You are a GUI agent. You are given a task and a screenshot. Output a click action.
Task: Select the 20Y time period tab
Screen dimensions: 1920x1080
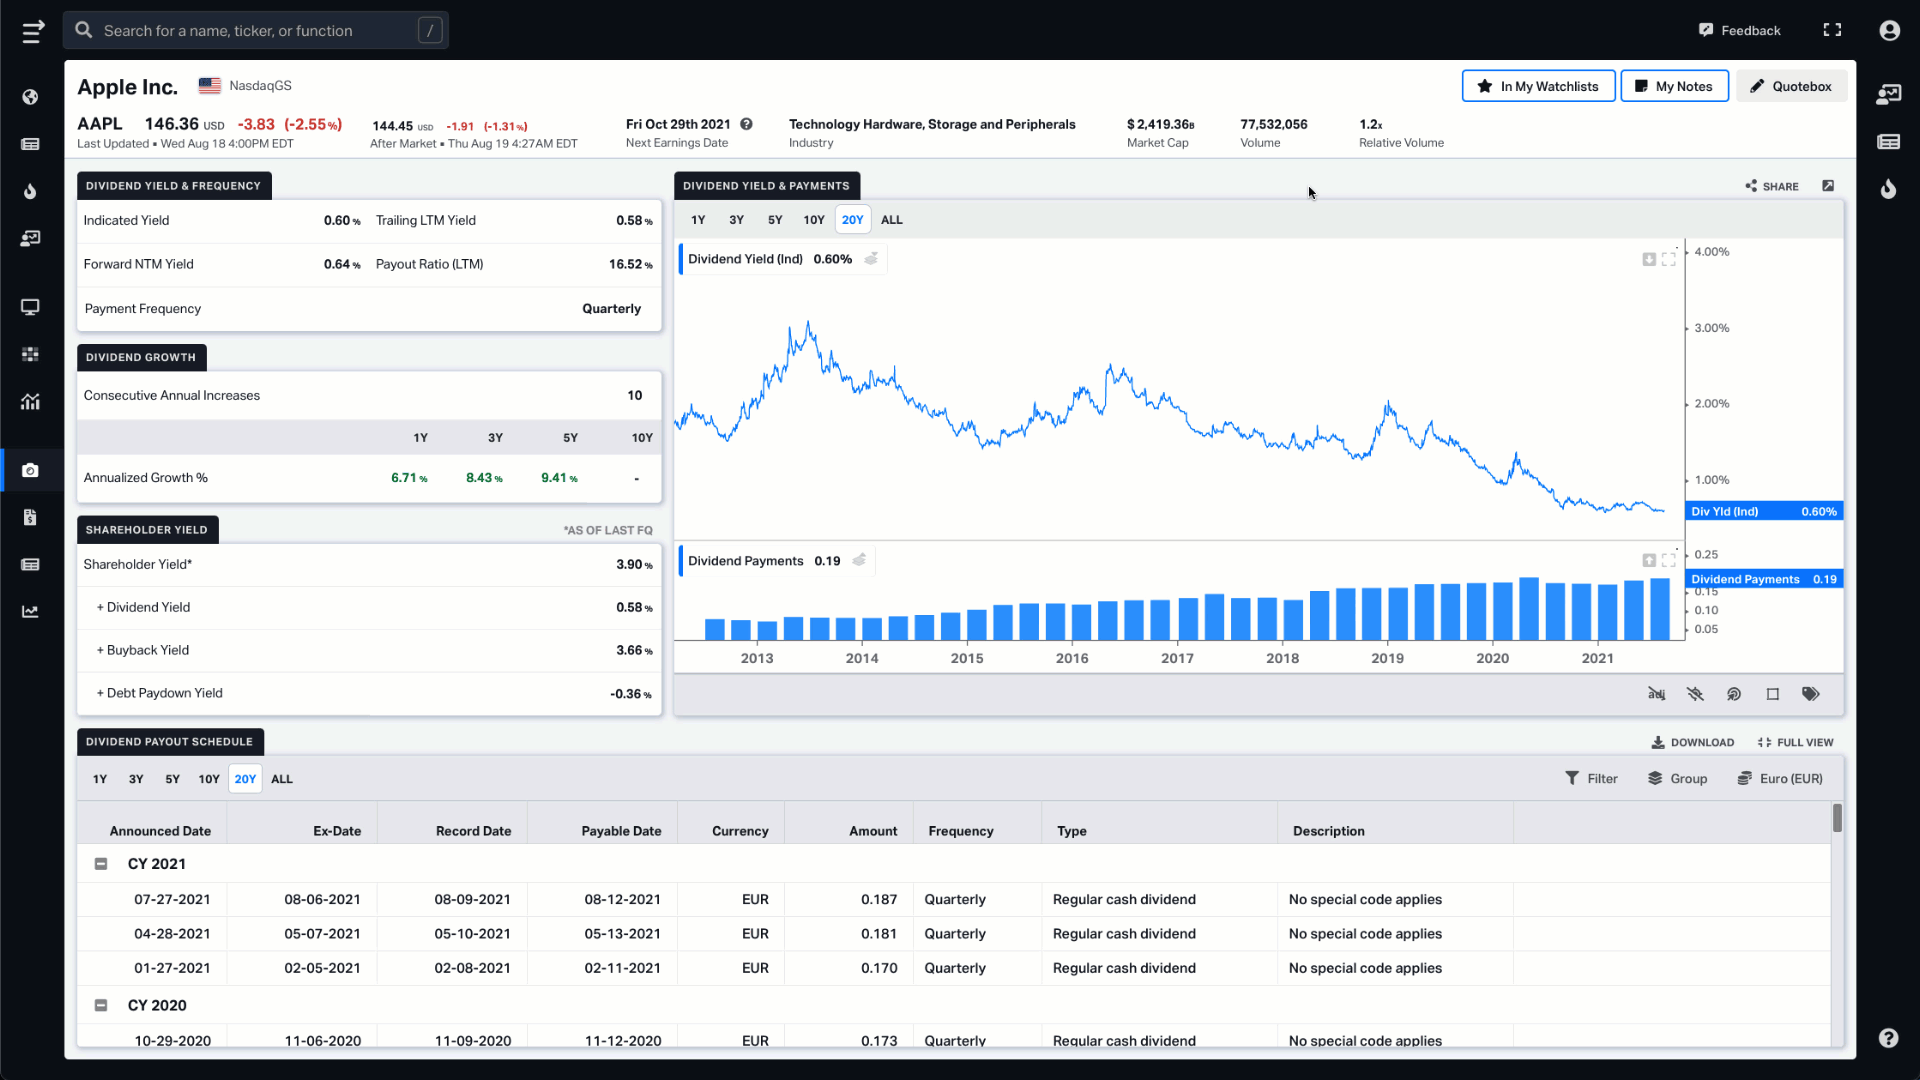click(853, 219)
